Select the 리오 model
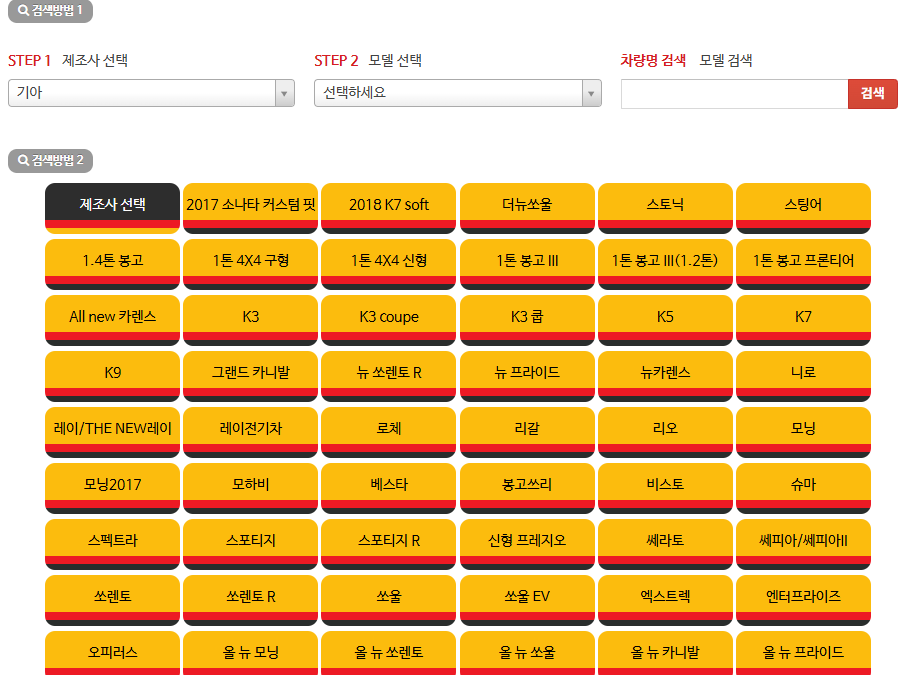This screenshot has width=899, height=675. pos(665,432)
